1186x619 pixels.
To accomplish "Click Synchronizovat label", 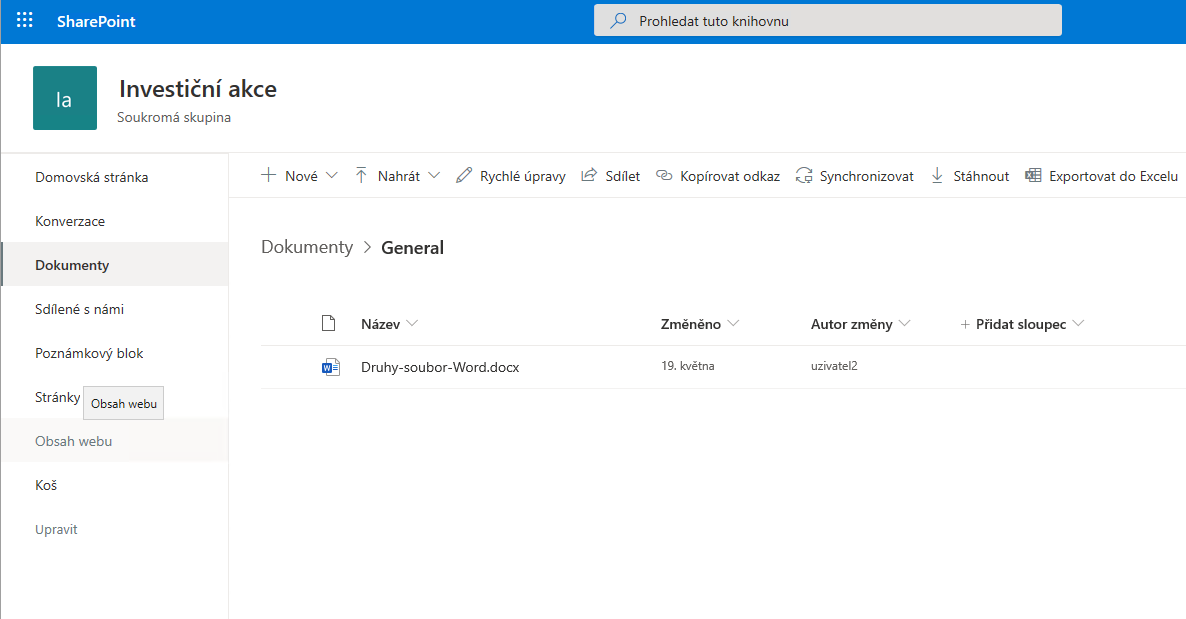I will [867, 176].
